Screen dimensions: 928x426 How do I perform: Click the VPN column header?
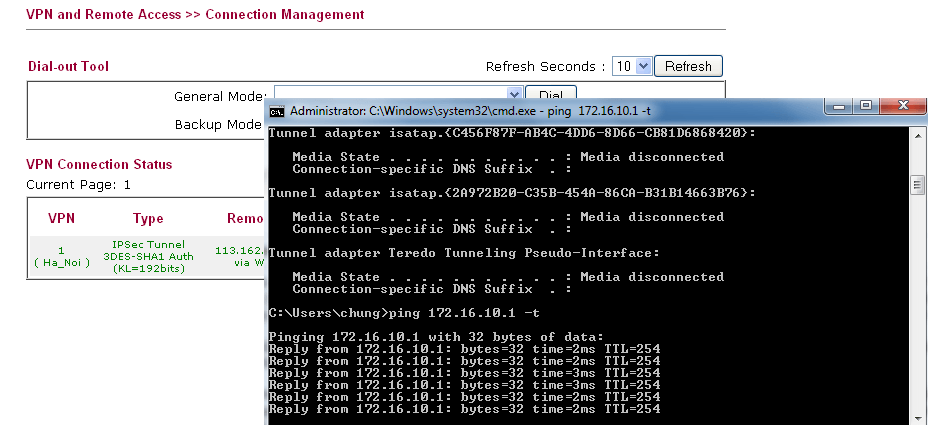tap(62, 218)
